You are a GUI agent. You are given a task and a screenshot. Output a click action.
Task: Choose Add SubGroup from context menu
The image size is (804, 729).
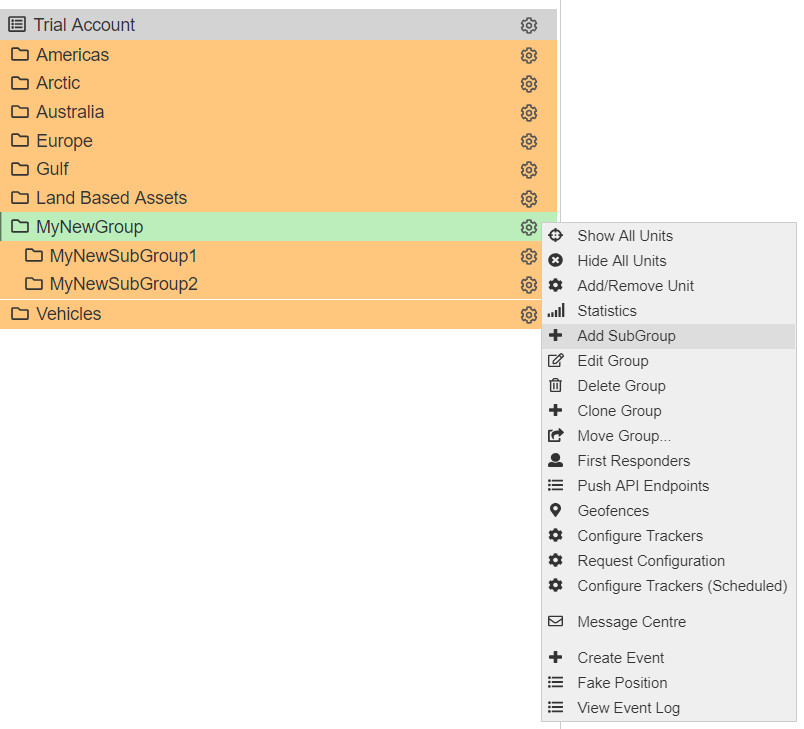pos(669,336)
